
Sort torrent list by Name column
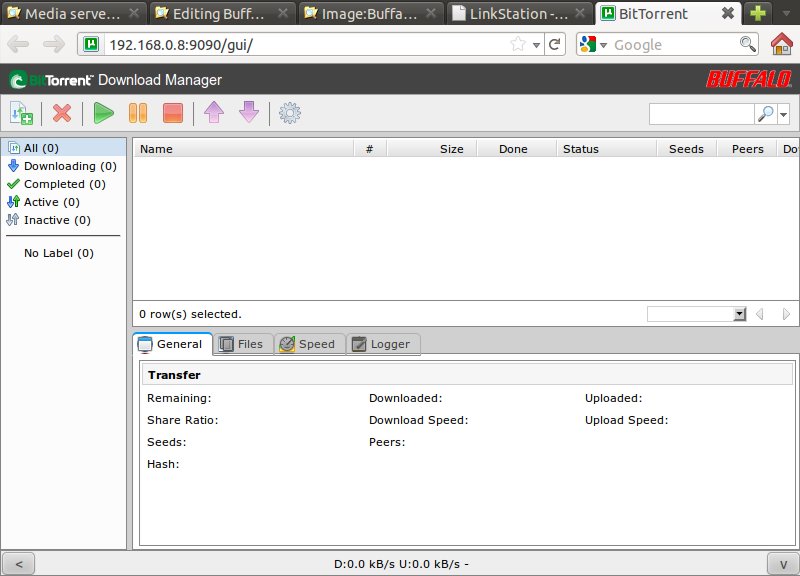click(x=243, y=149)
